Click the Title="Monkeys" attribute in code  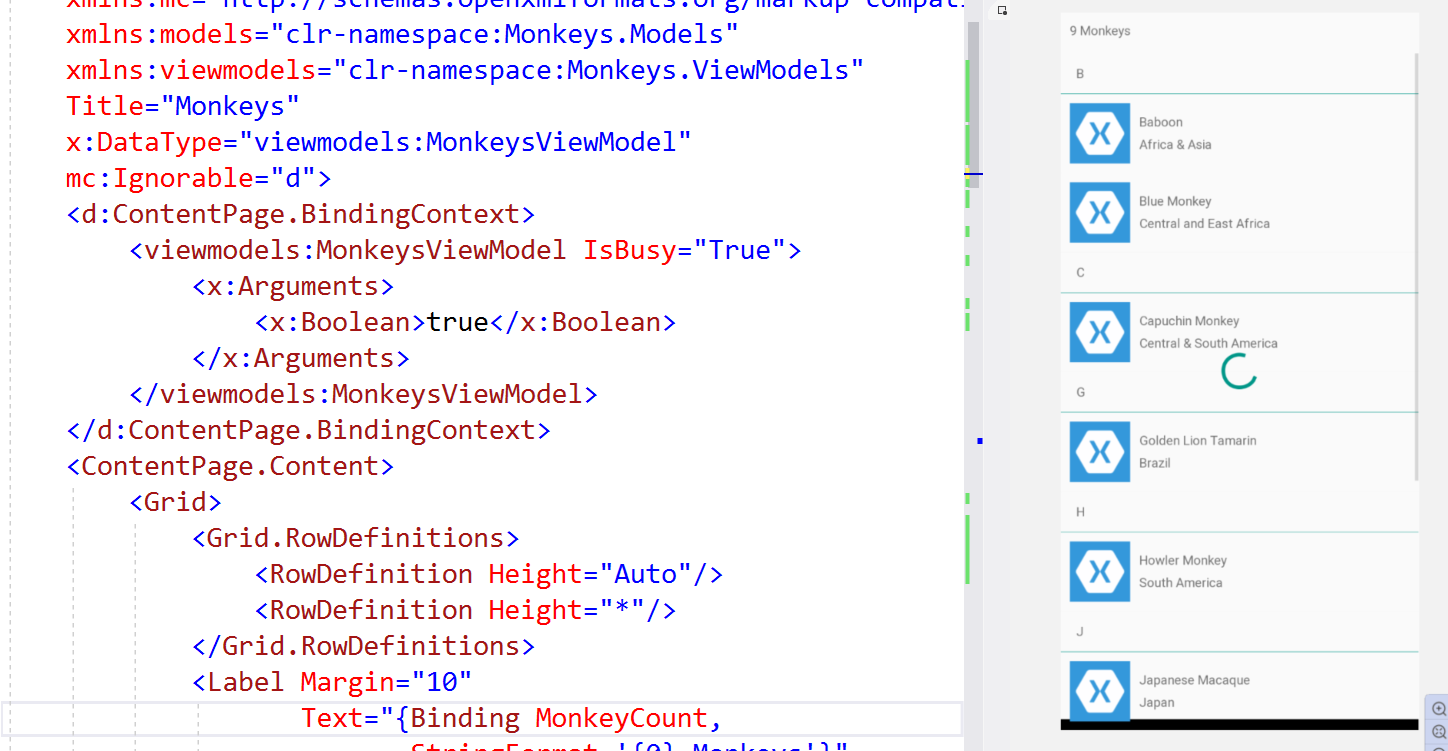click(x=183, y=106)
